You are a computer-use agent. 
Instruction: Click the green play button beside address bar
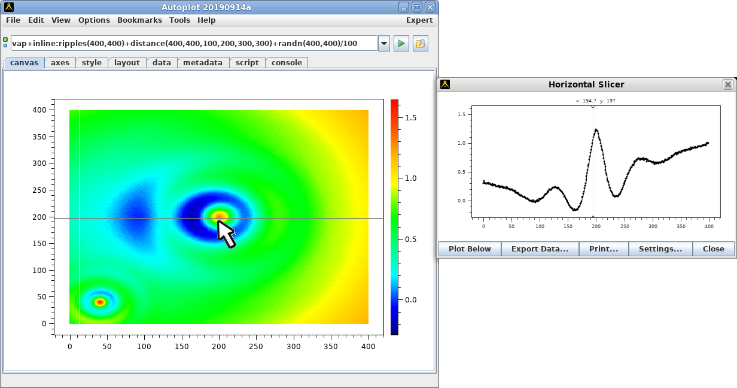click(401, 43)
